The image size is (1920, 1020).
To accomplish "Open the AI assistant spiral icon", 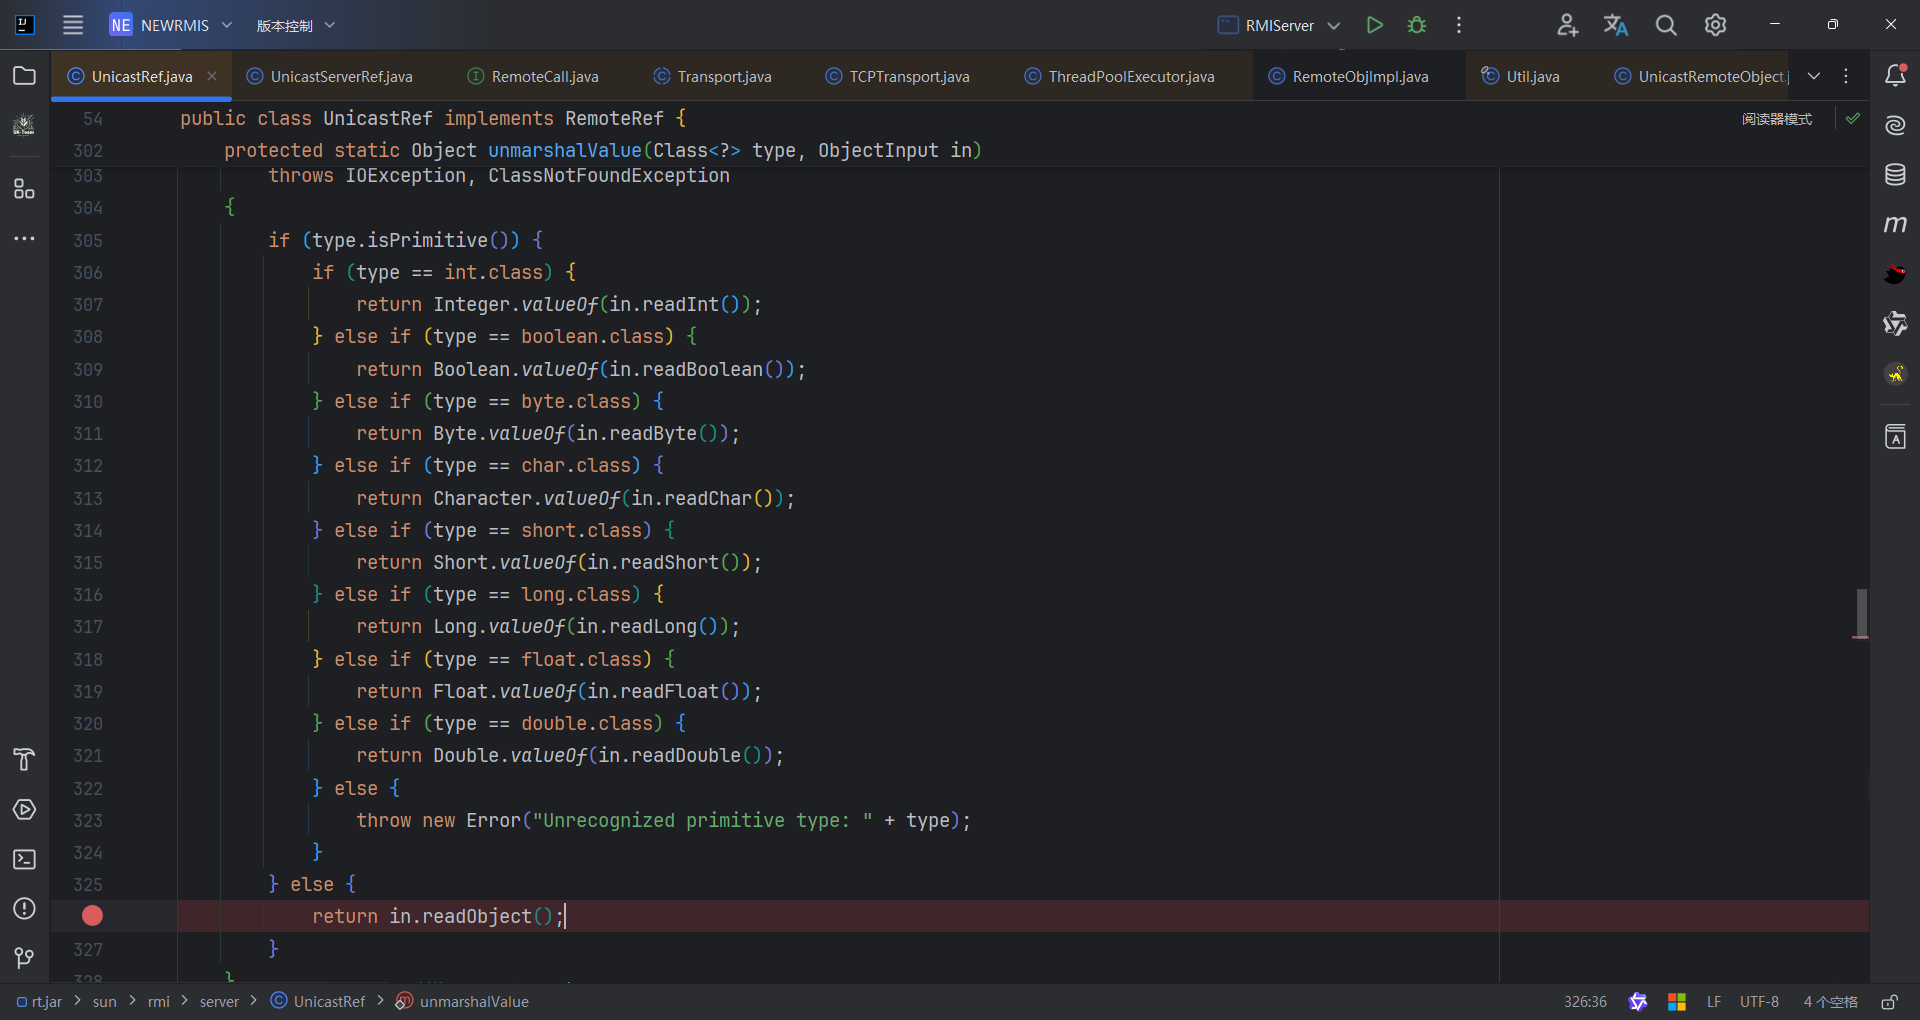I will tap(1895, 125).
